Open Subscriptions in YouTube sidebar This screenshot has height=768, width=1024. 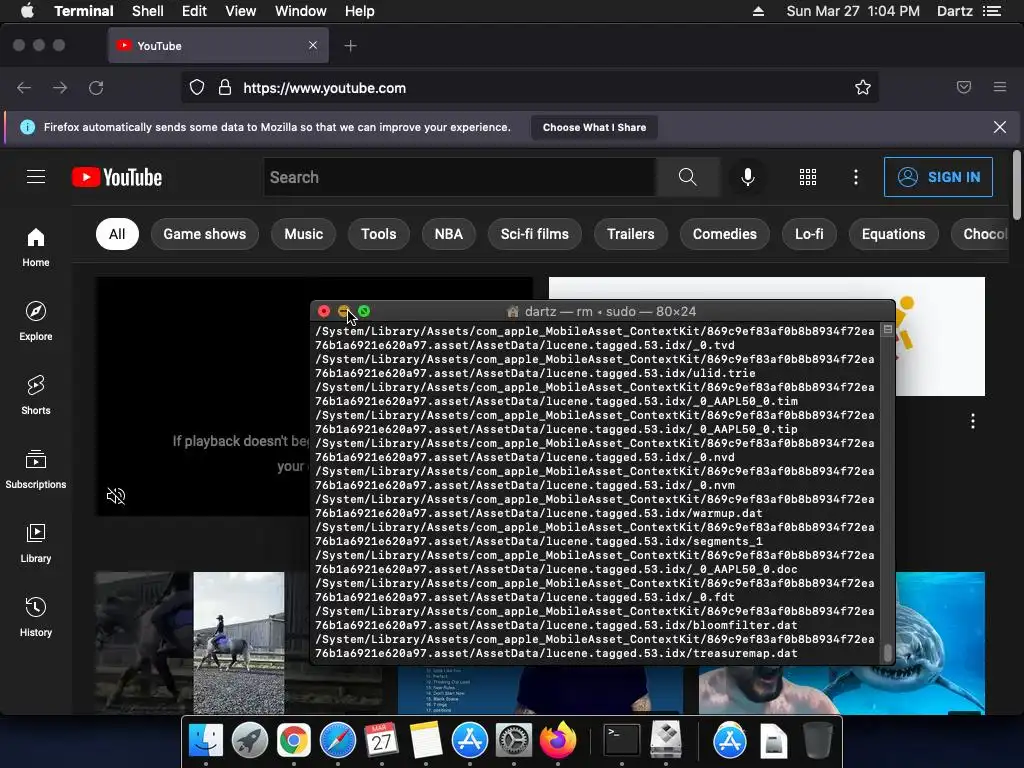click(36, 470)
